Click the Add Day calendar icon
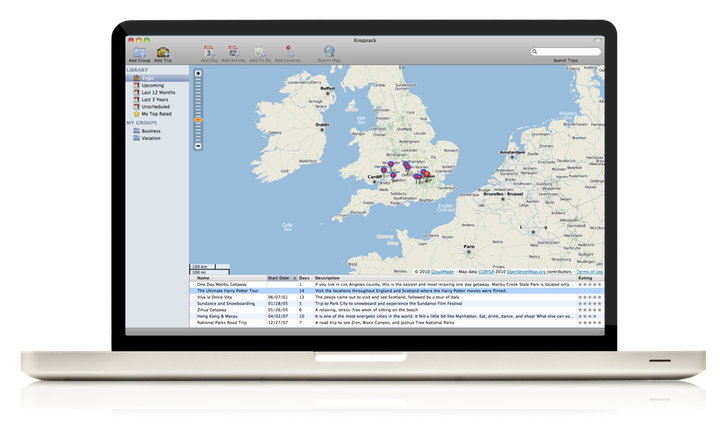This screenshot has height=428, width=722. click(x=209, y=52)
